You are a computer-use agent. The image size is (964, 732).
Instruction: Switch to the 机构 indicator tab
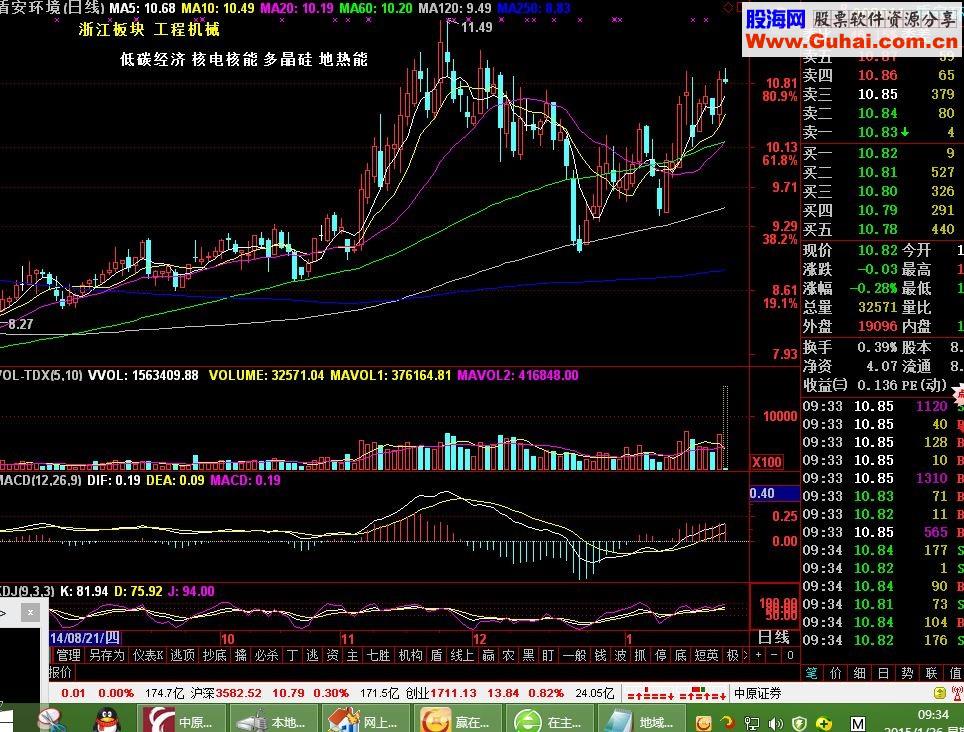click(x=410, y=655)
